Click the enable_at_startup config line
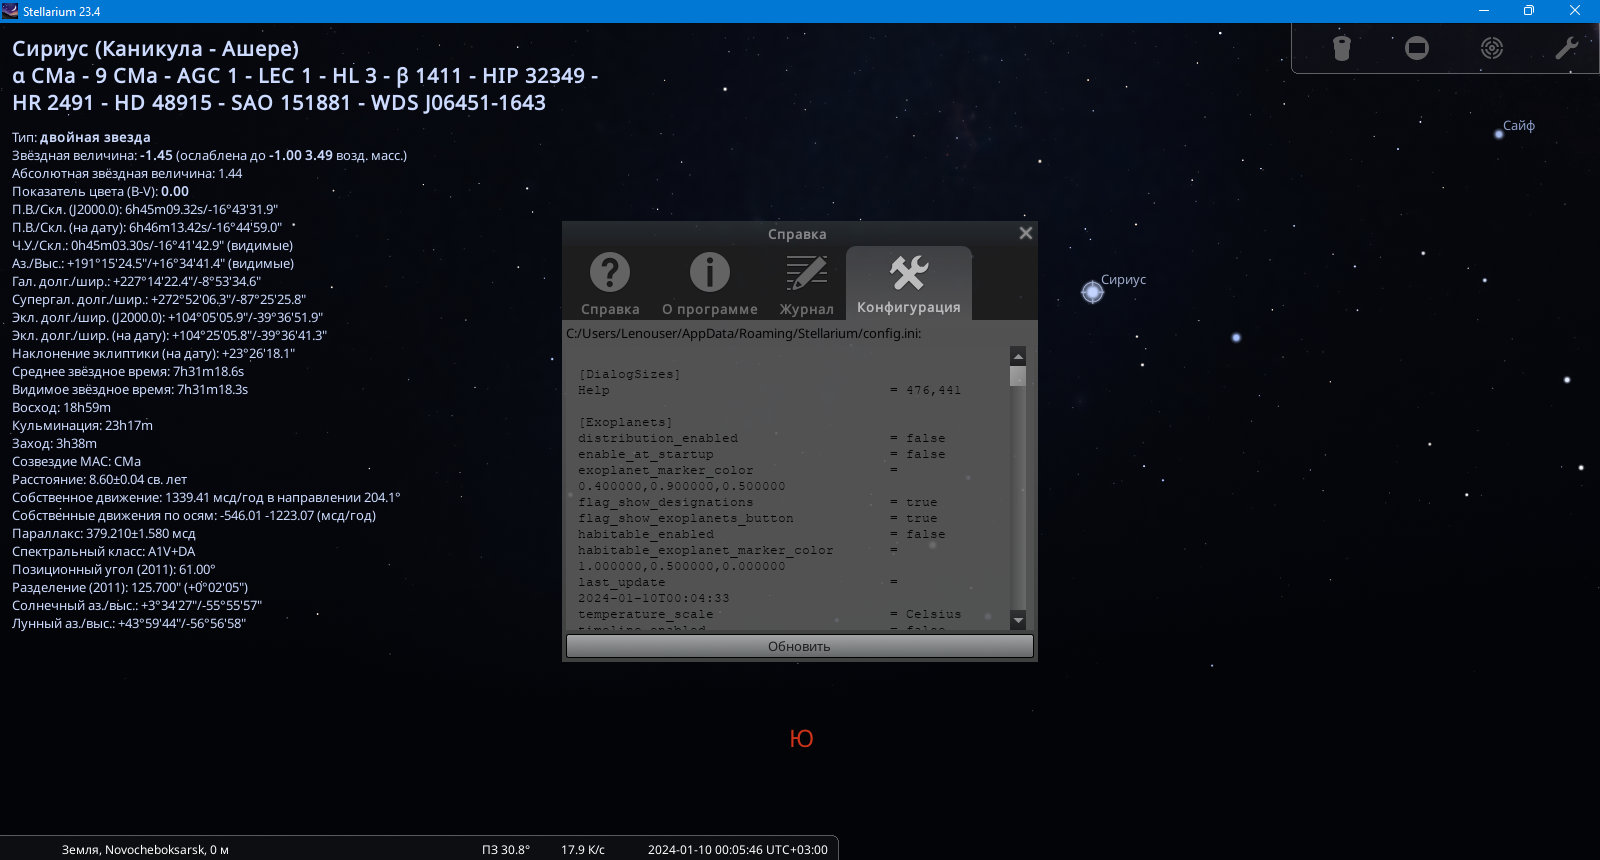Viewport: 1600px width, 860px height. [761, 454]
